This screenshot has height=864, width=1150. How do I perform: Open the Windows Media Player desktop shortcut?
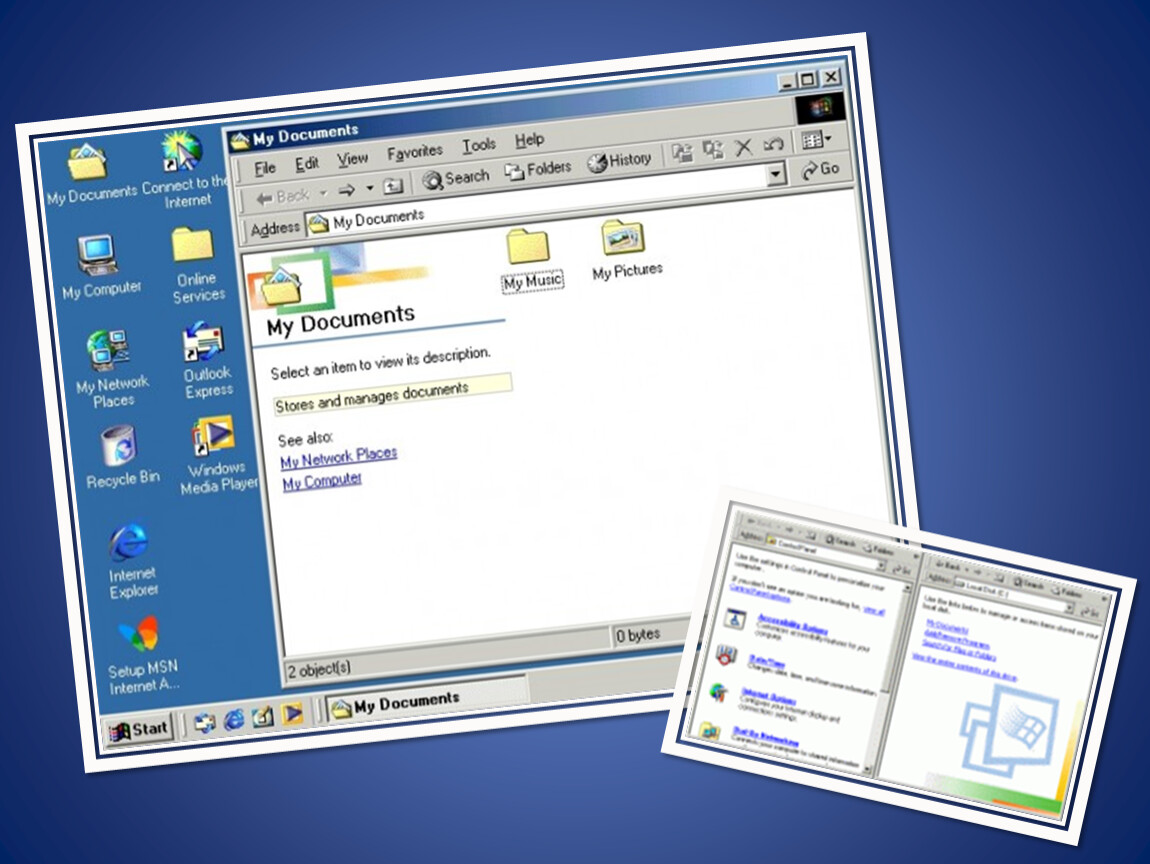click(216, 455)
